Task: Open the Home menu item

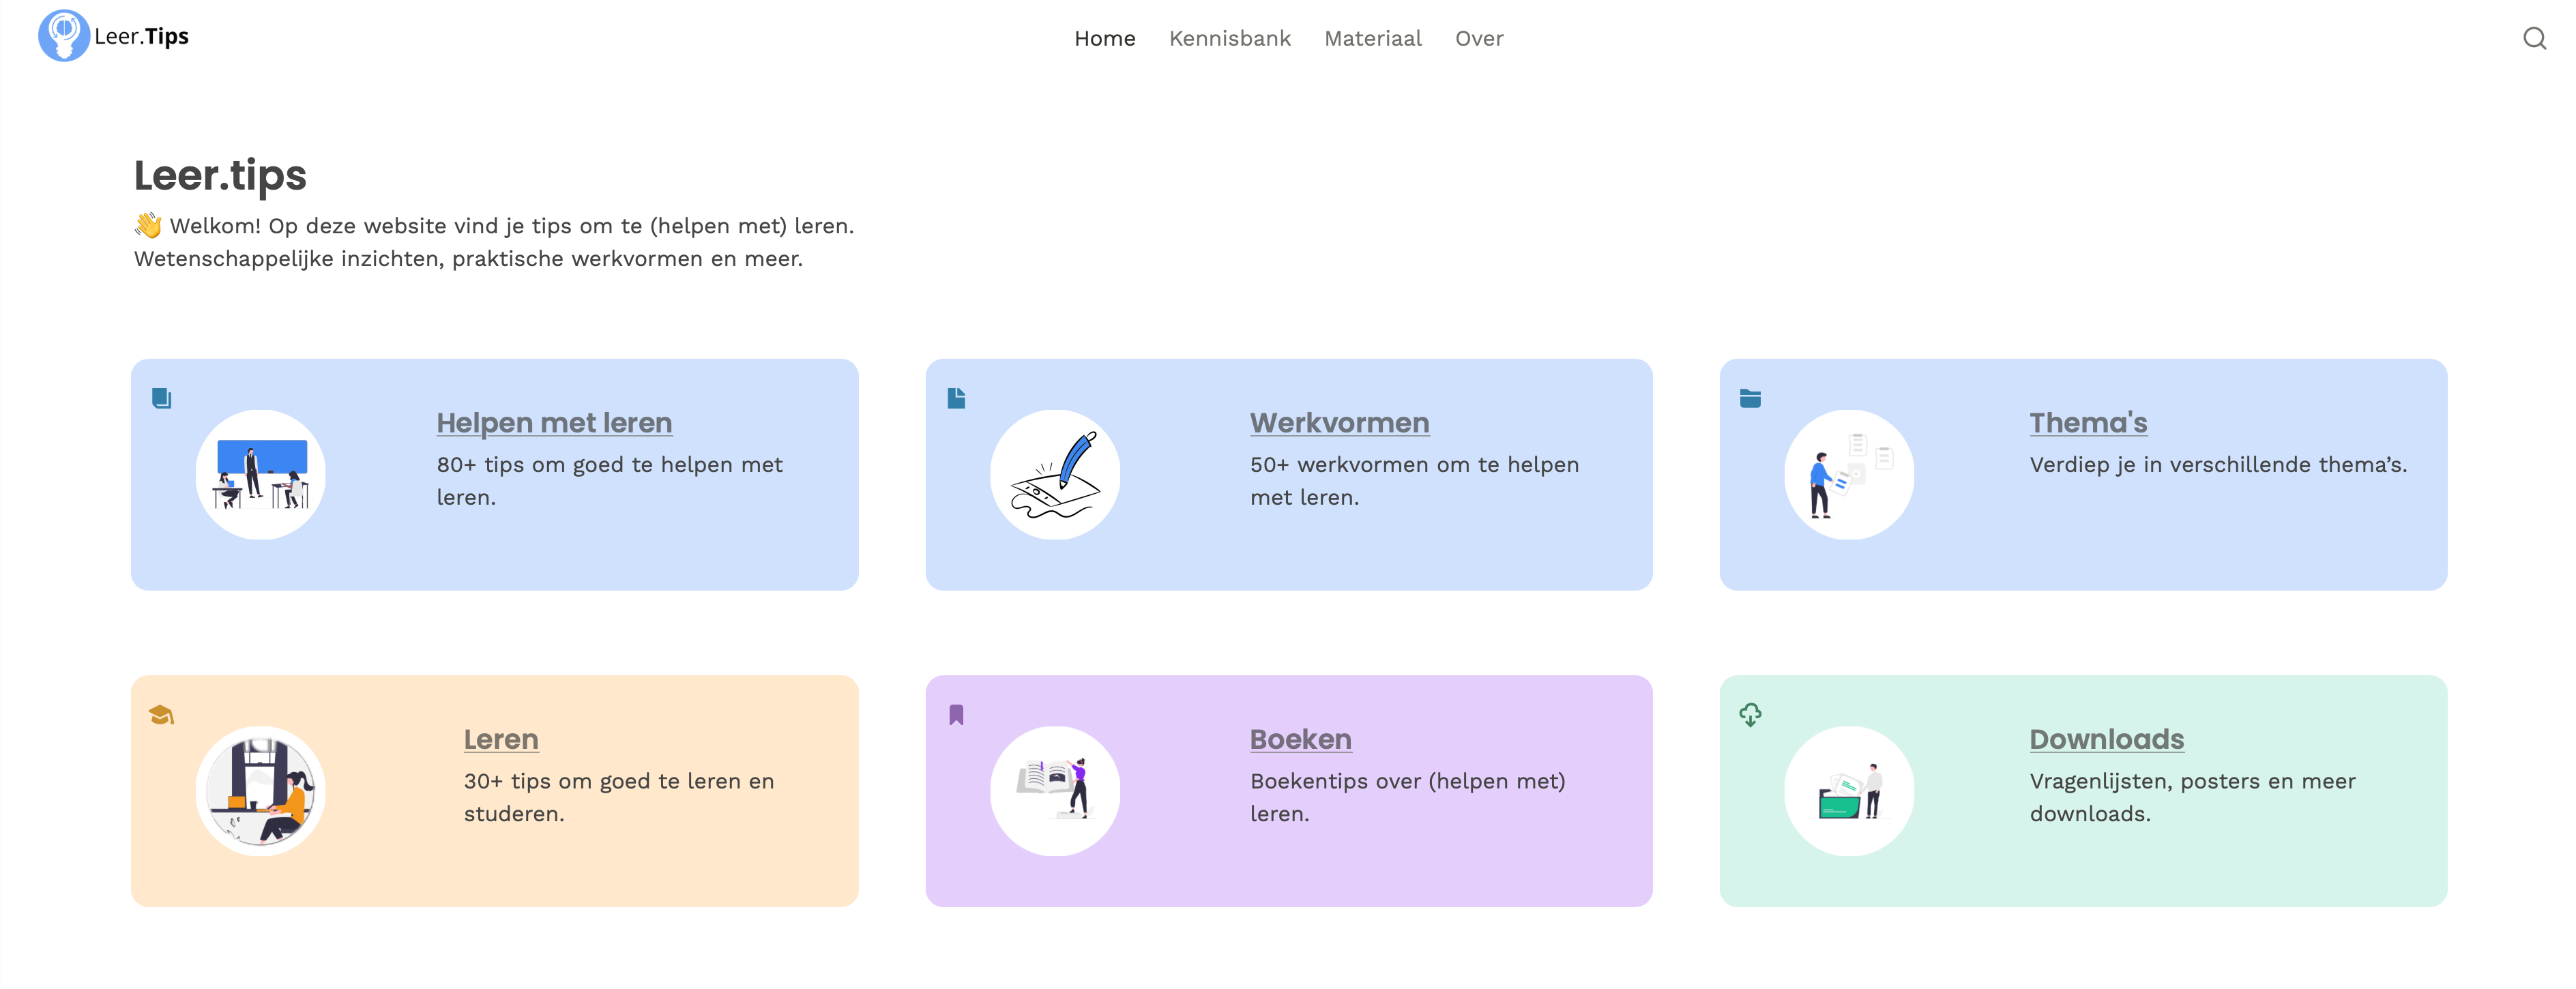Action: tap(1104, 38)
